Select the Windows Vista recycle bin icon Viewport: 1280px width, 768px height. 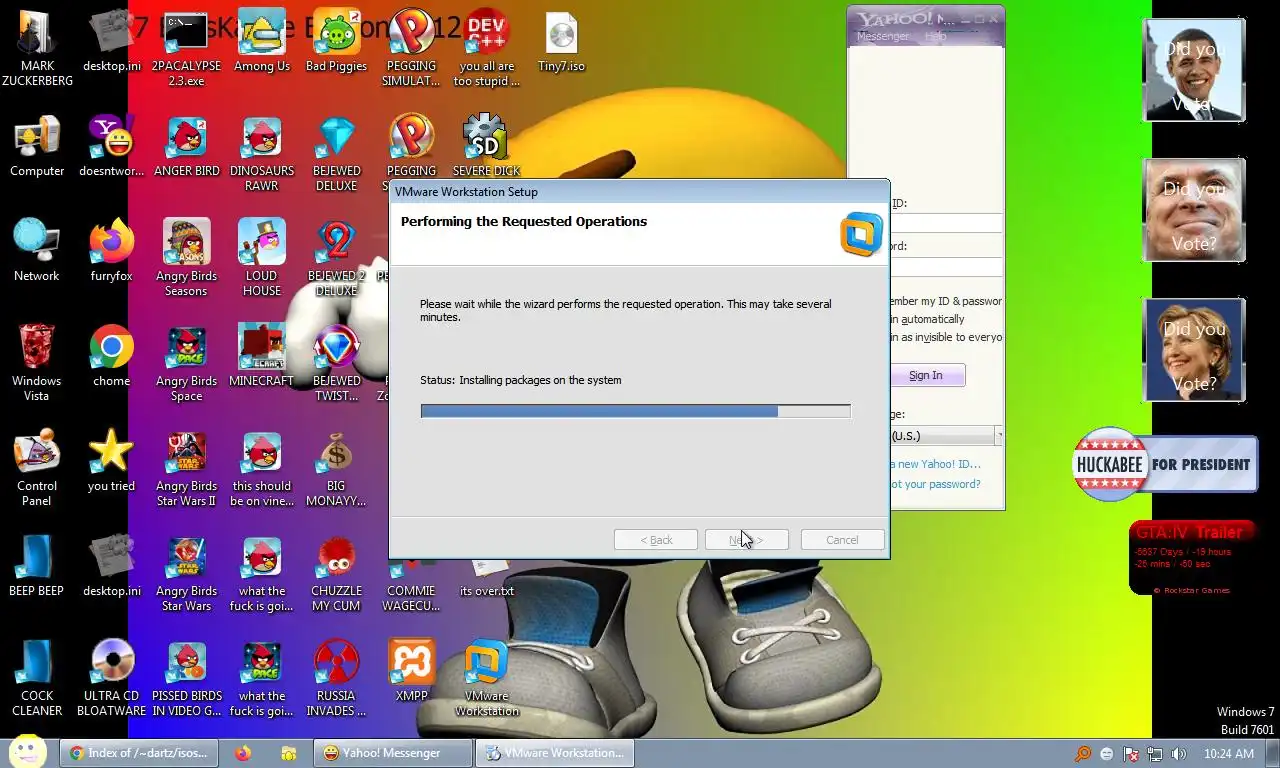pyautogui.click(x=37, y=362)
